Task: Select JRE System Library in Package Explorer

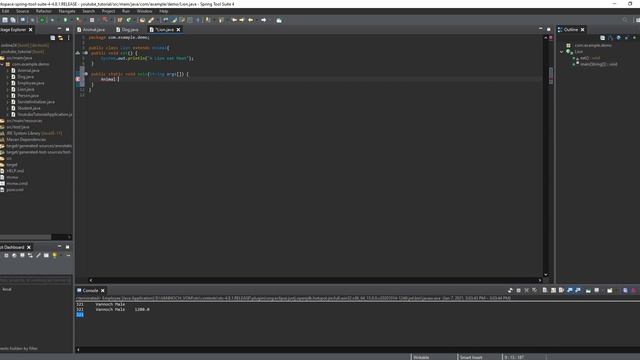Action: pyautogui.click(x=34, y=133)
